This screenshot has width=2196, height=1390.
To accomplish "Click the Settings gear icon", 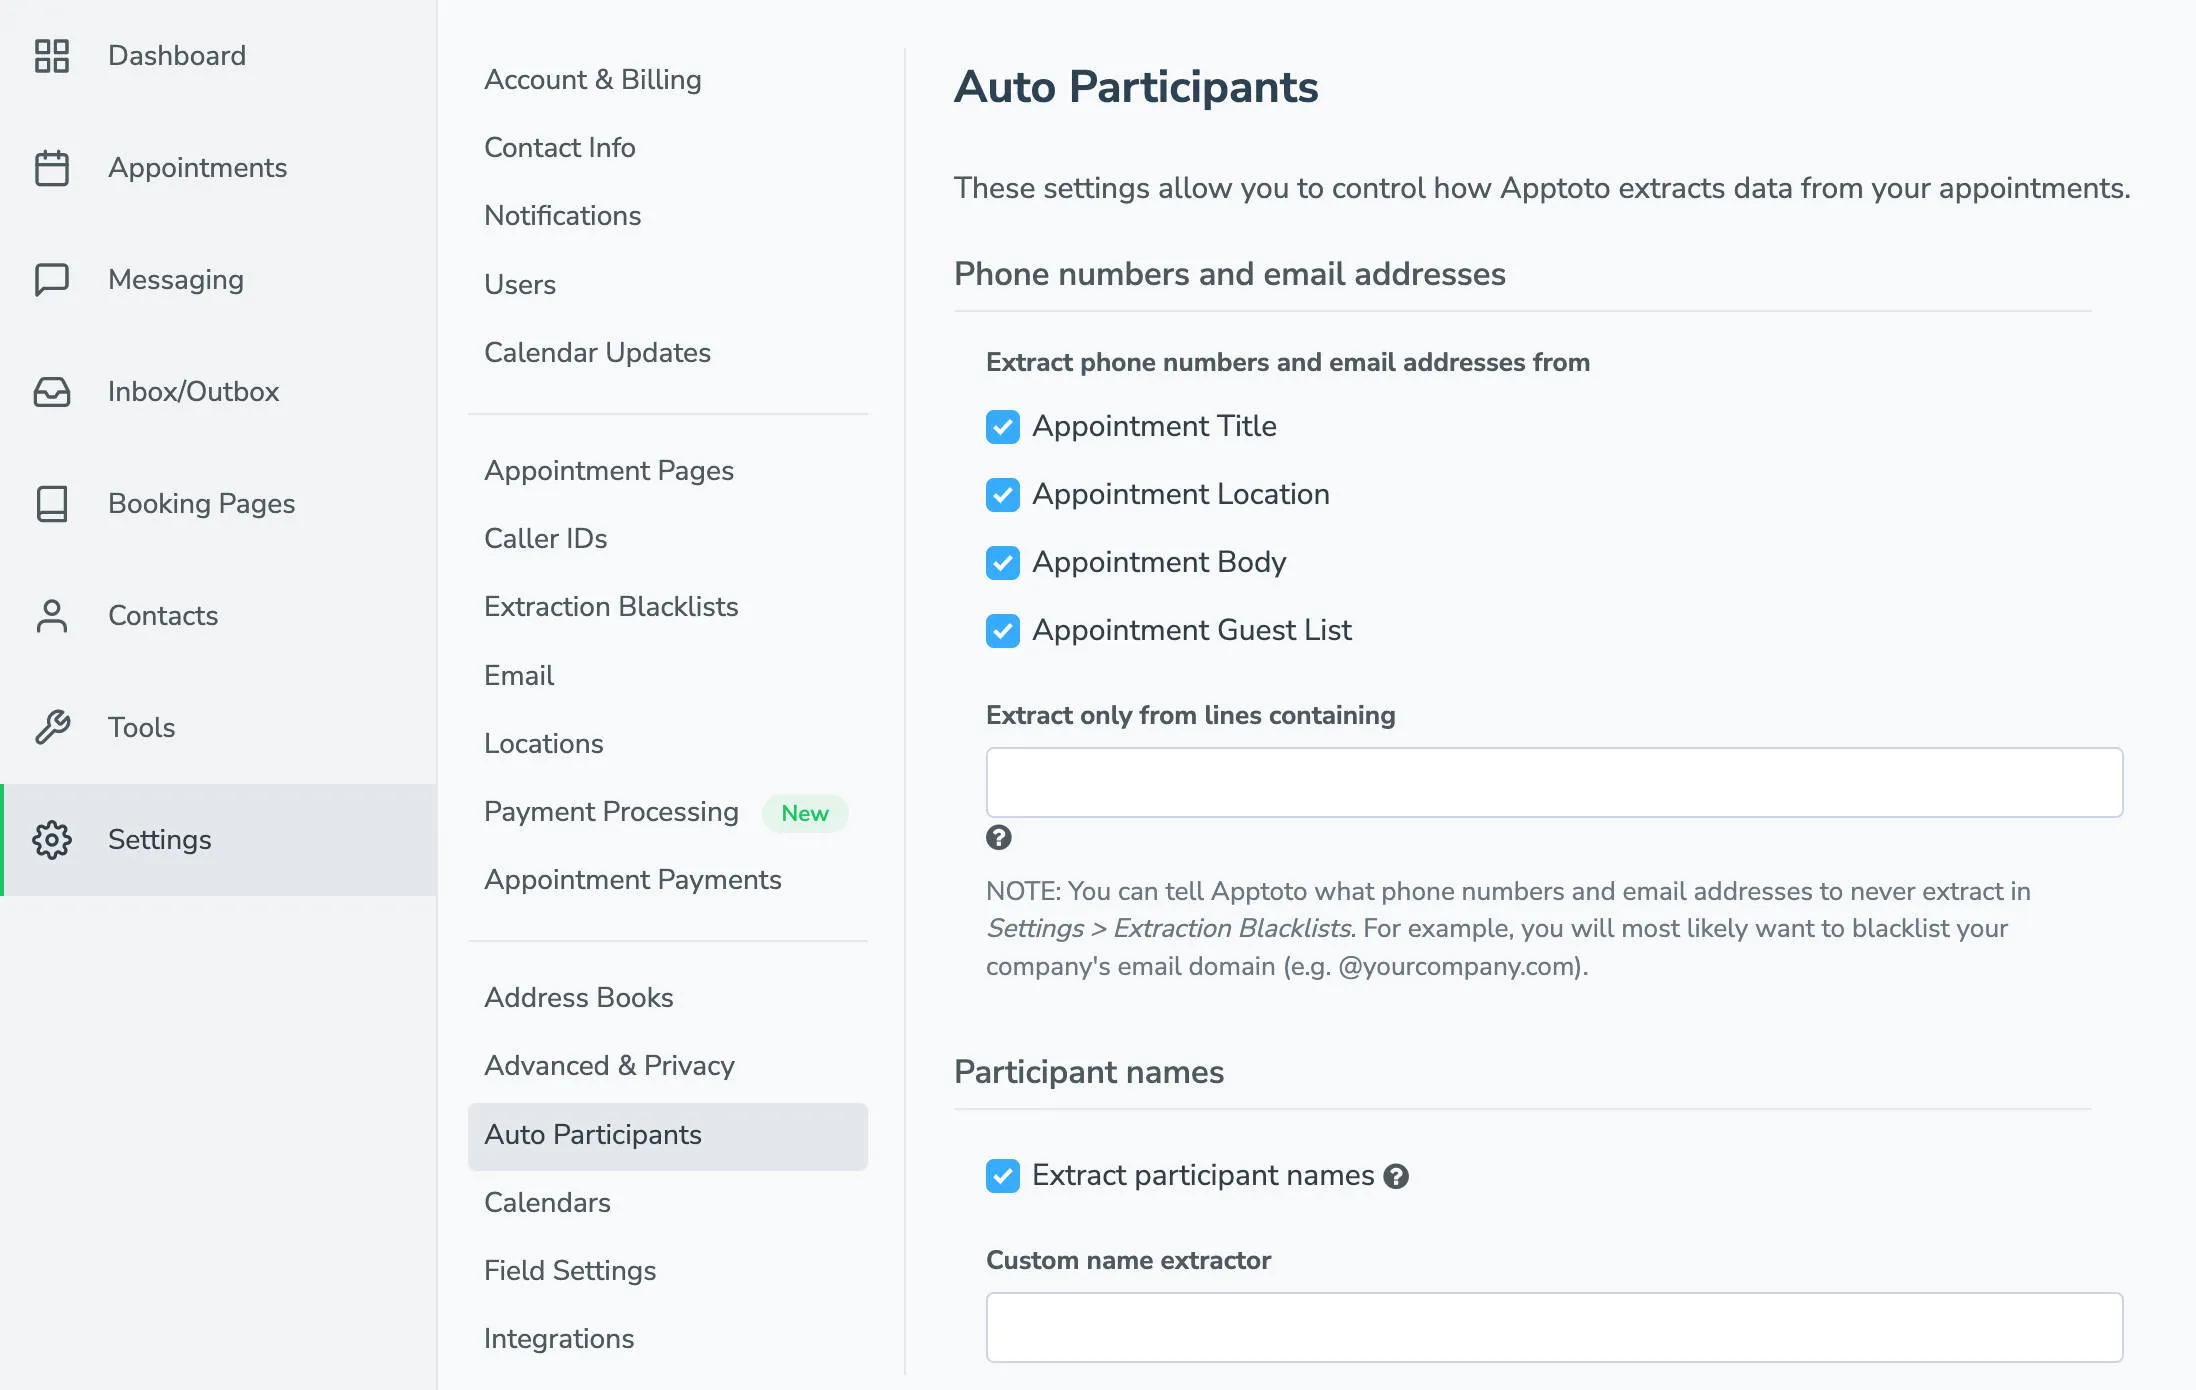I will [x=52, y=840].
